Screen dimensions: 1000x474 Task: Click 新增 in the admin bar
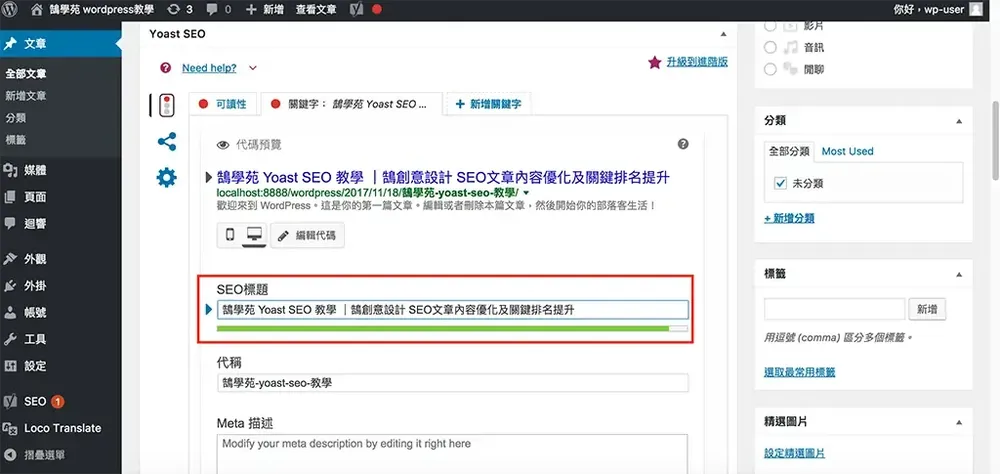(x=265, y=10)
